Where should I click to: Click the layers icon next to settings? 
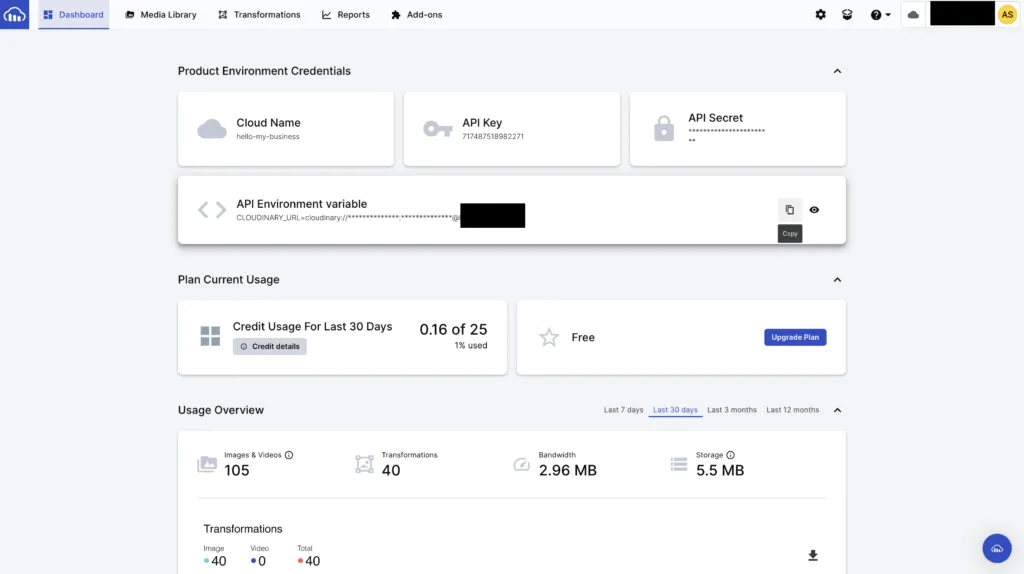[847, 14]
